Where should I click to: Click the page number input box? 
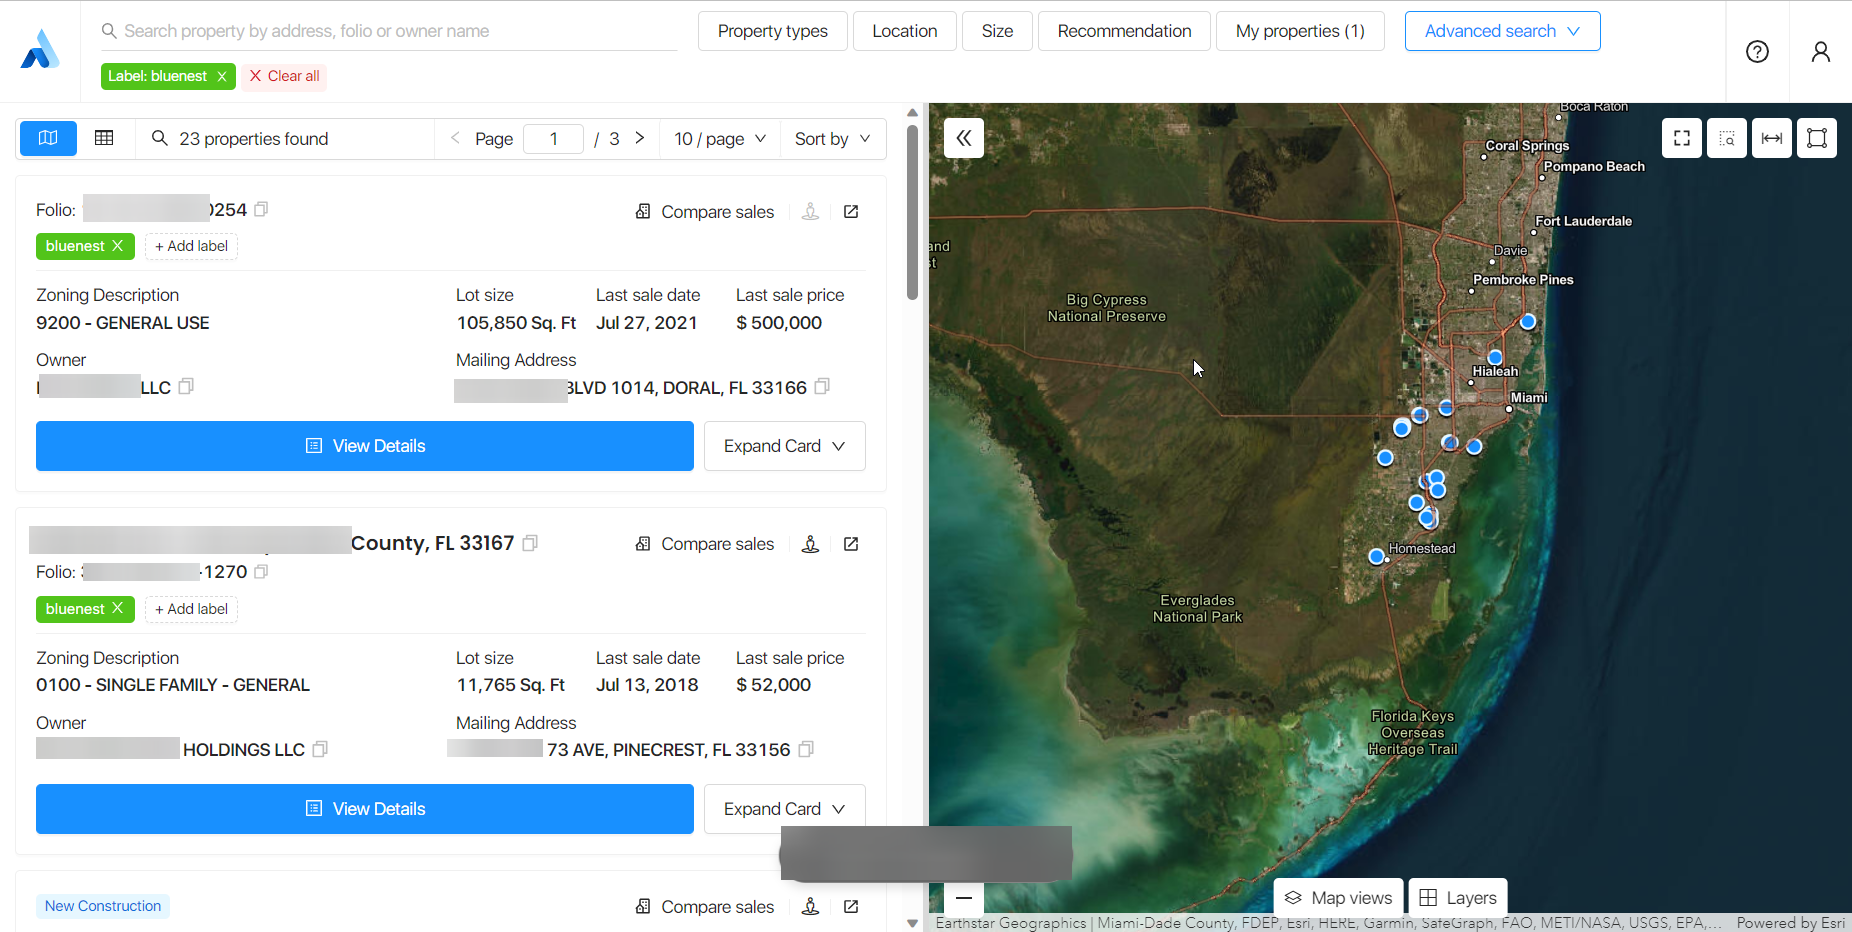553,139
